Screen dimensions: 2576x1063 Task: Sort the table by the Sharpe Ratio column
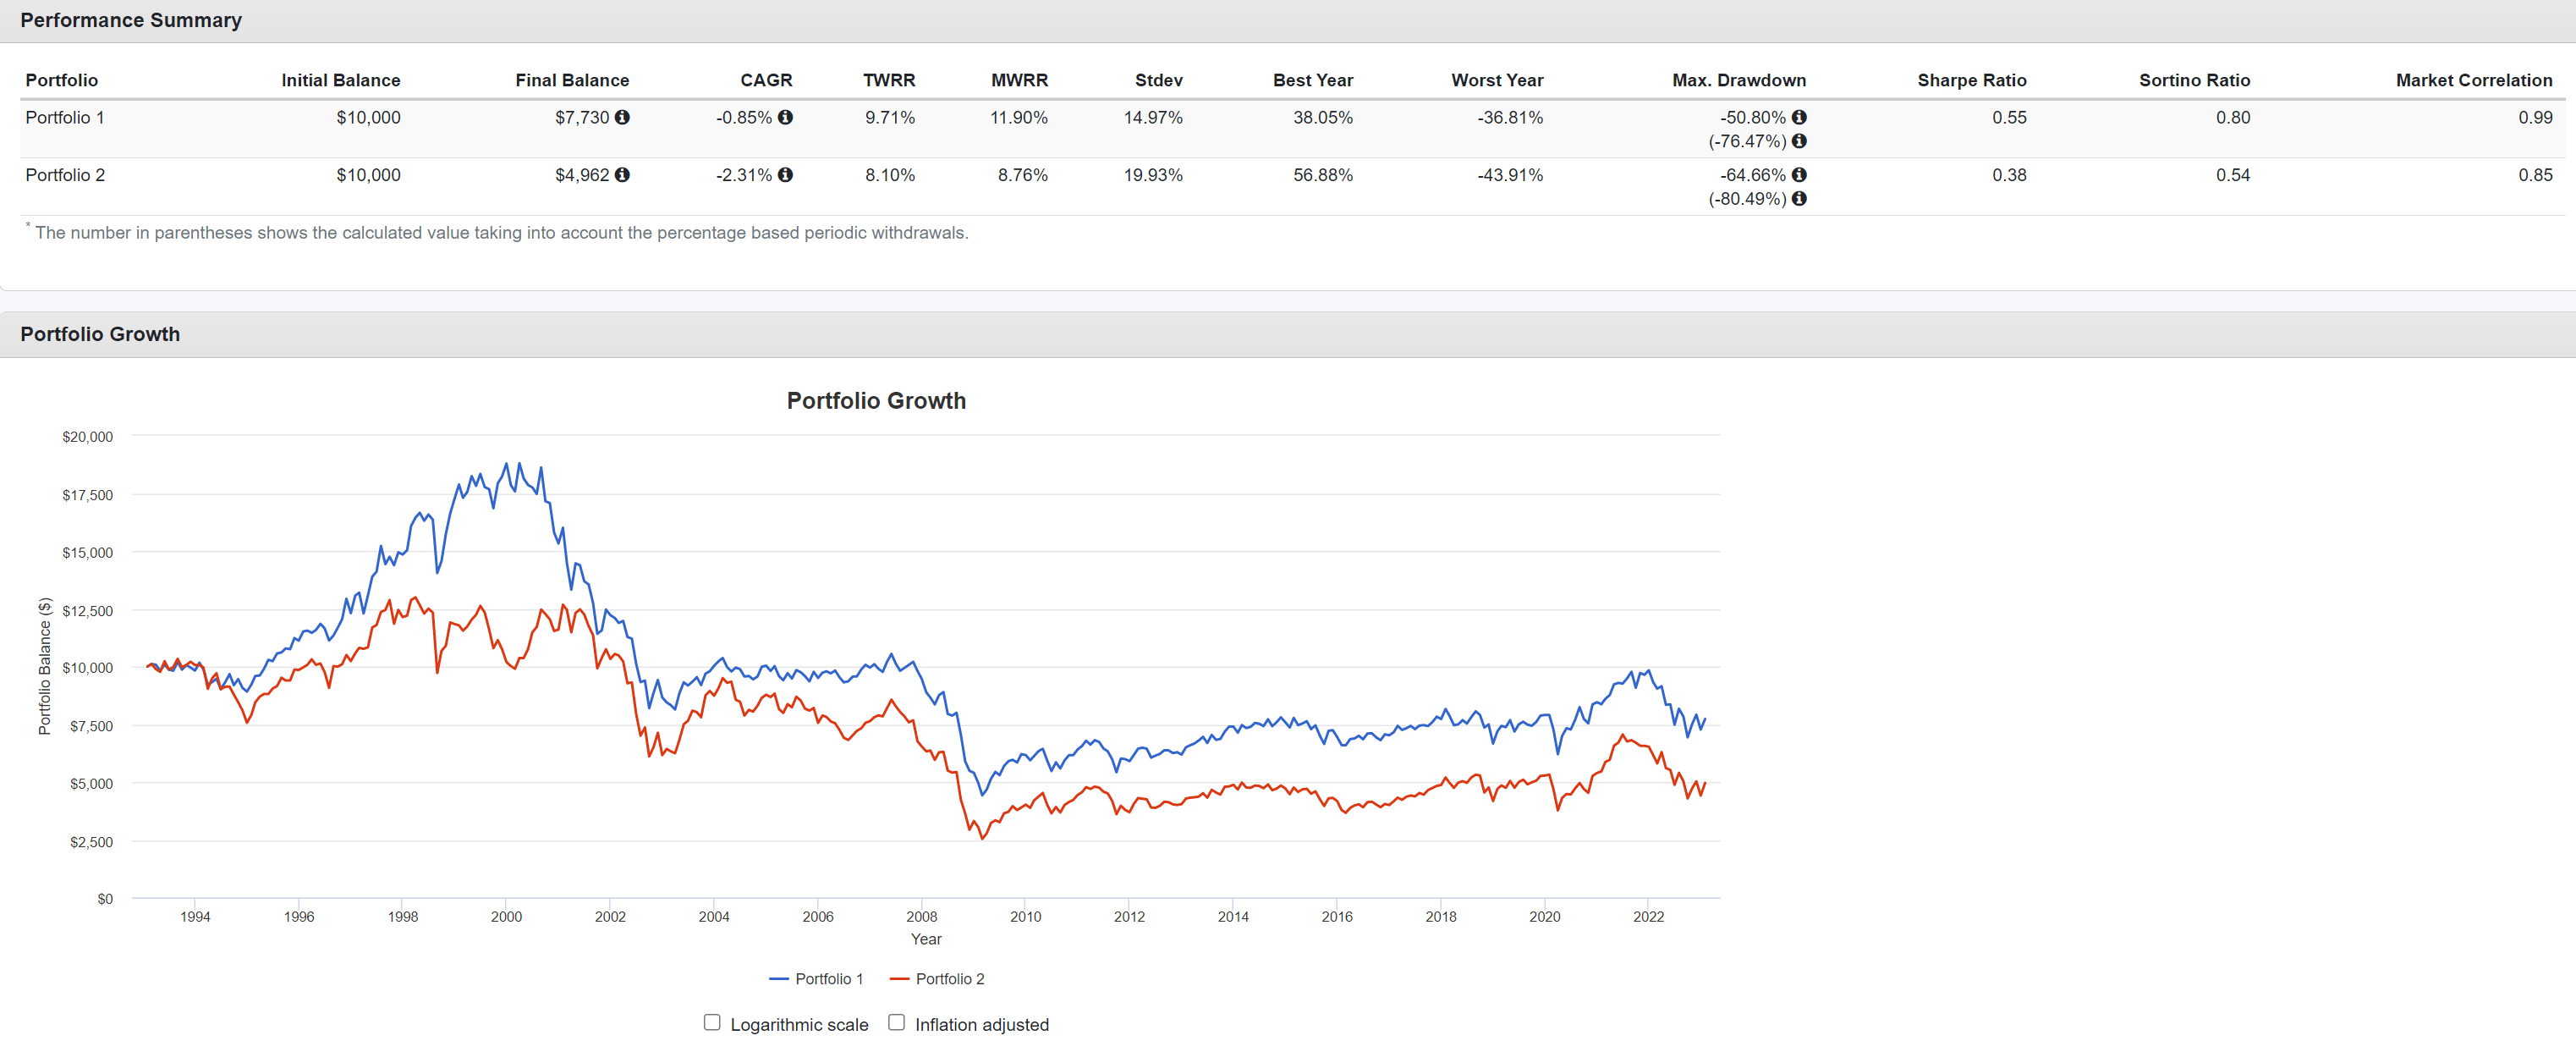point(1971,80)
